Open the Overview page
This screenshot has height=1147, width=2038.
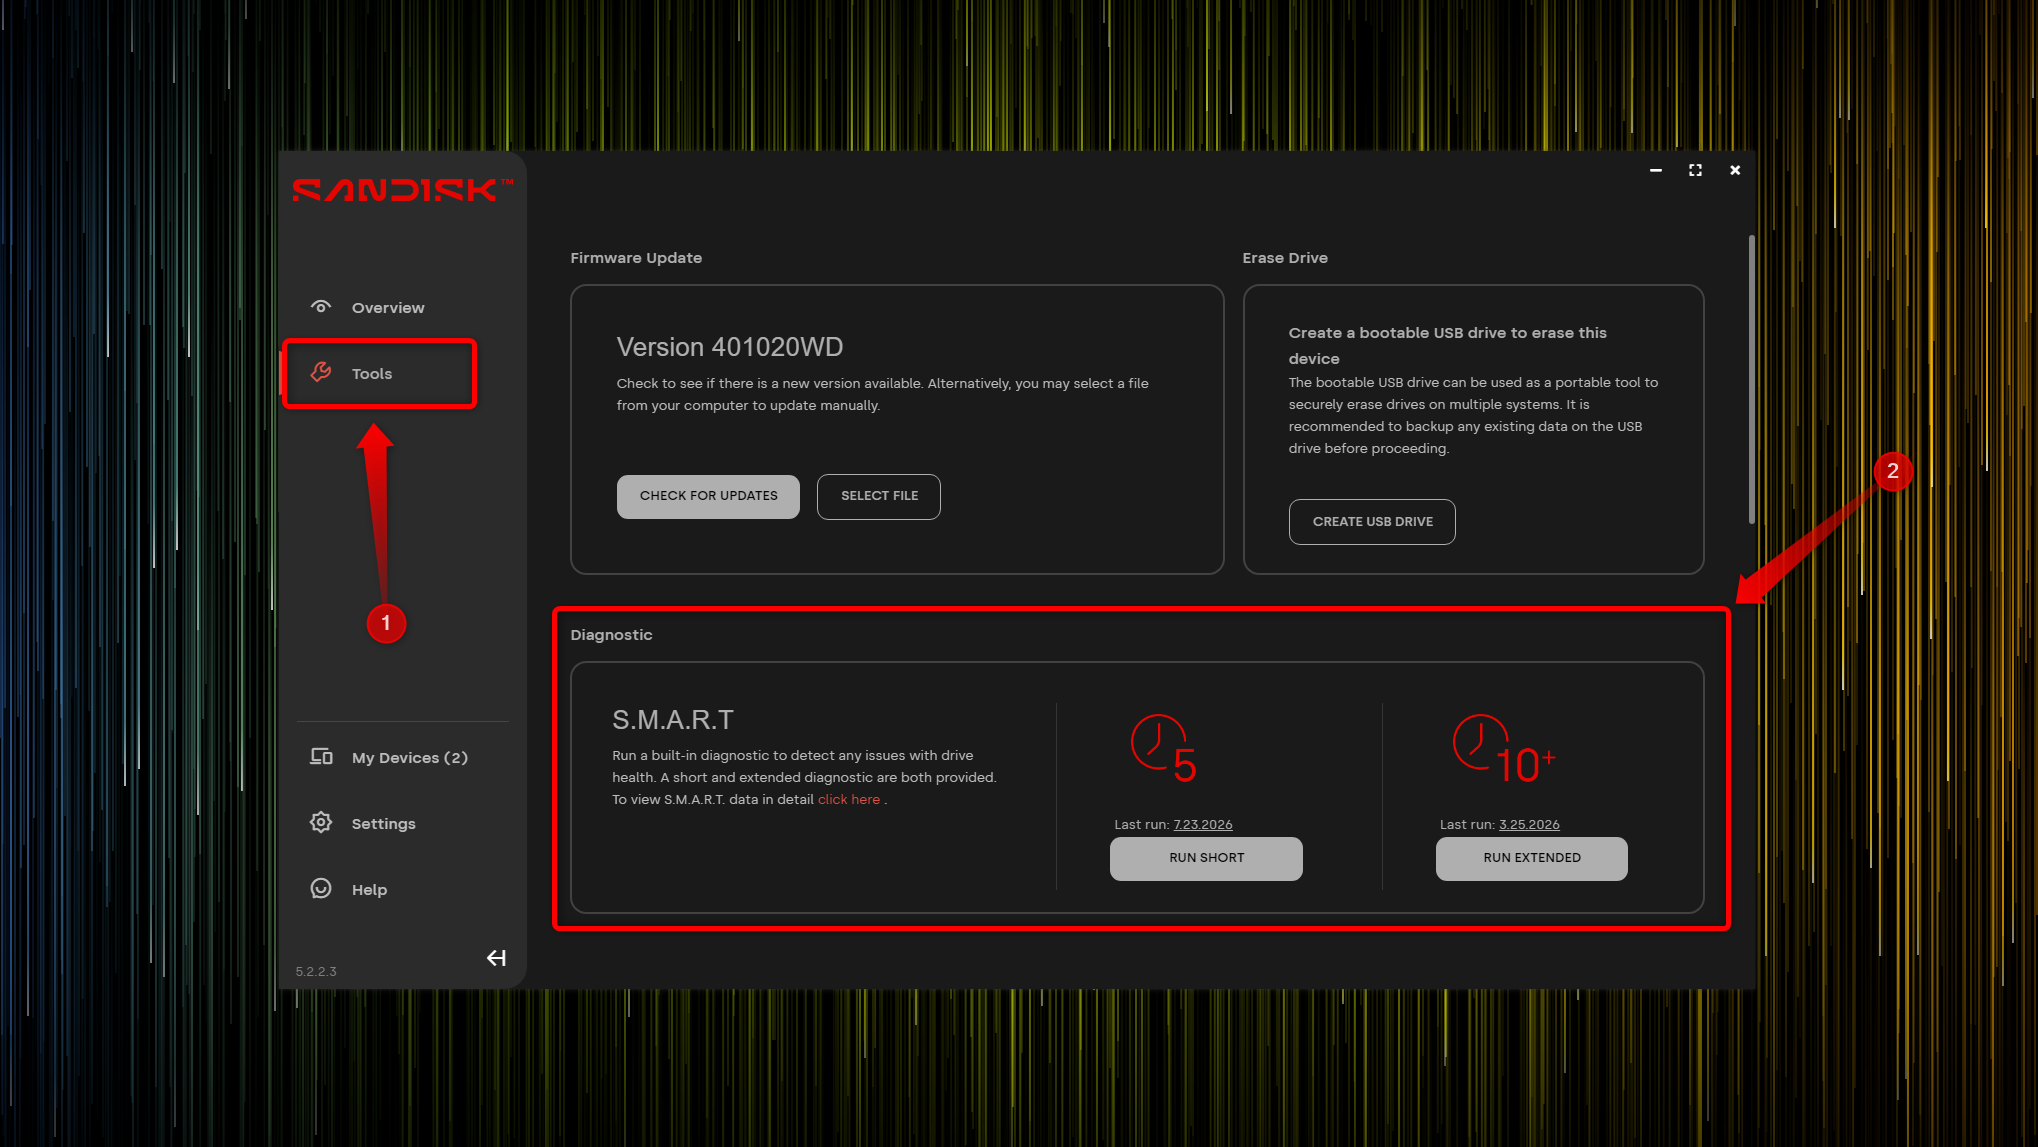point(388,308)
